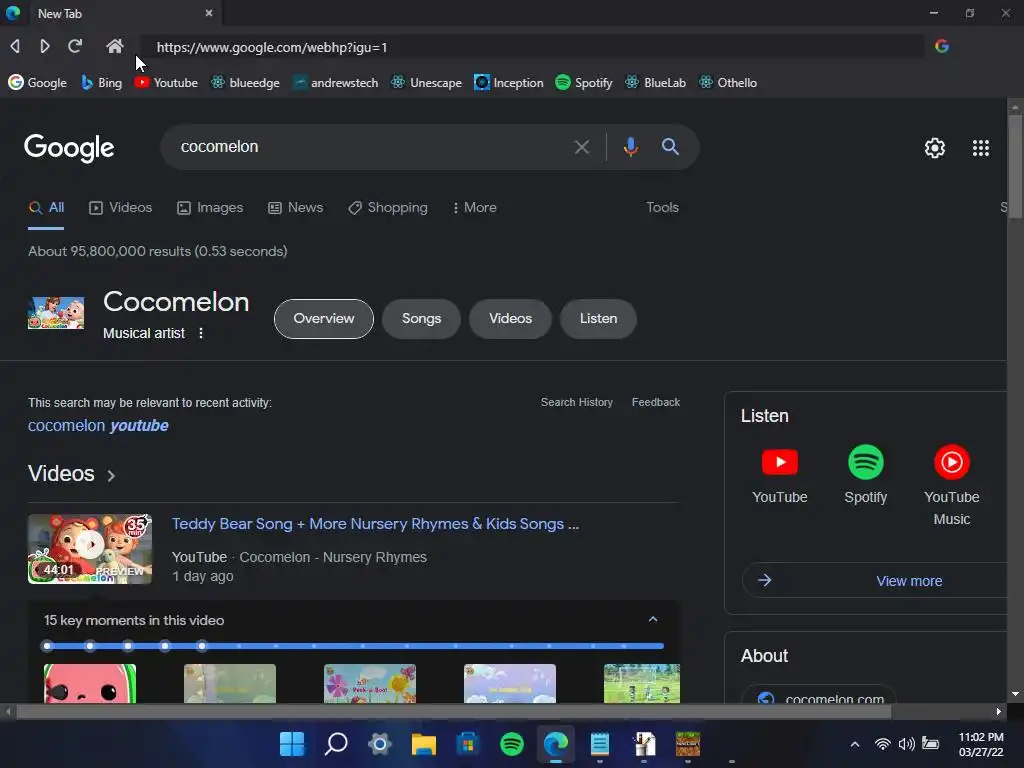Open taskbar Search
This screenshot has width=1024, height=768.
coord(336,744)
